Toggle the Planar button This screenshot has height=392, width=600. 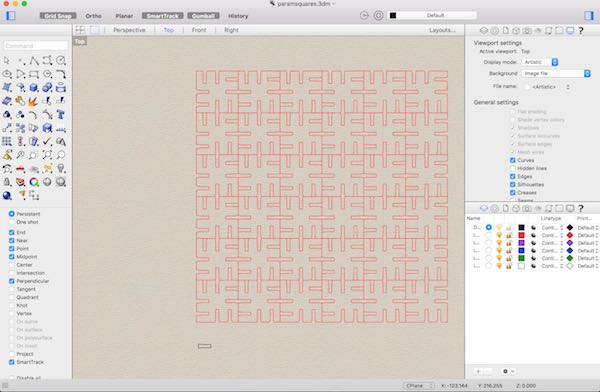click(x=124, y=16)
